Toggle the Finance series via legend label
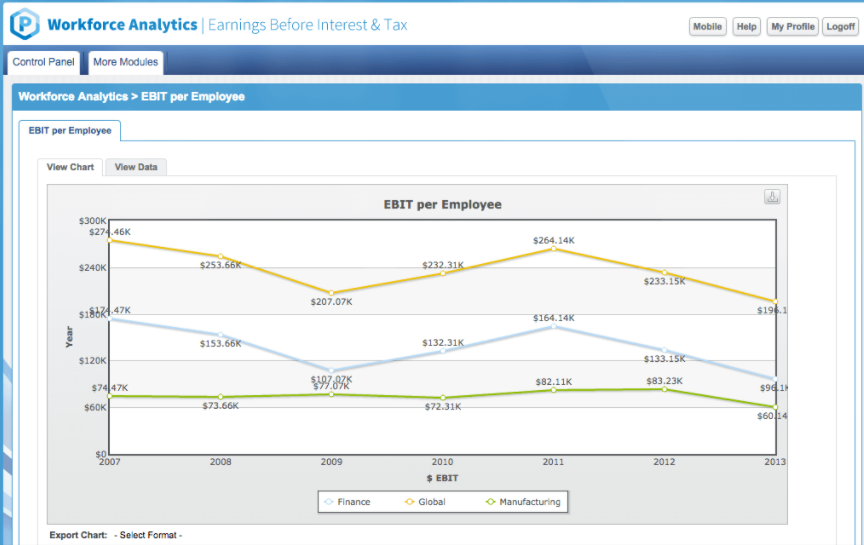864x545 pixels. tap(353, 502)
